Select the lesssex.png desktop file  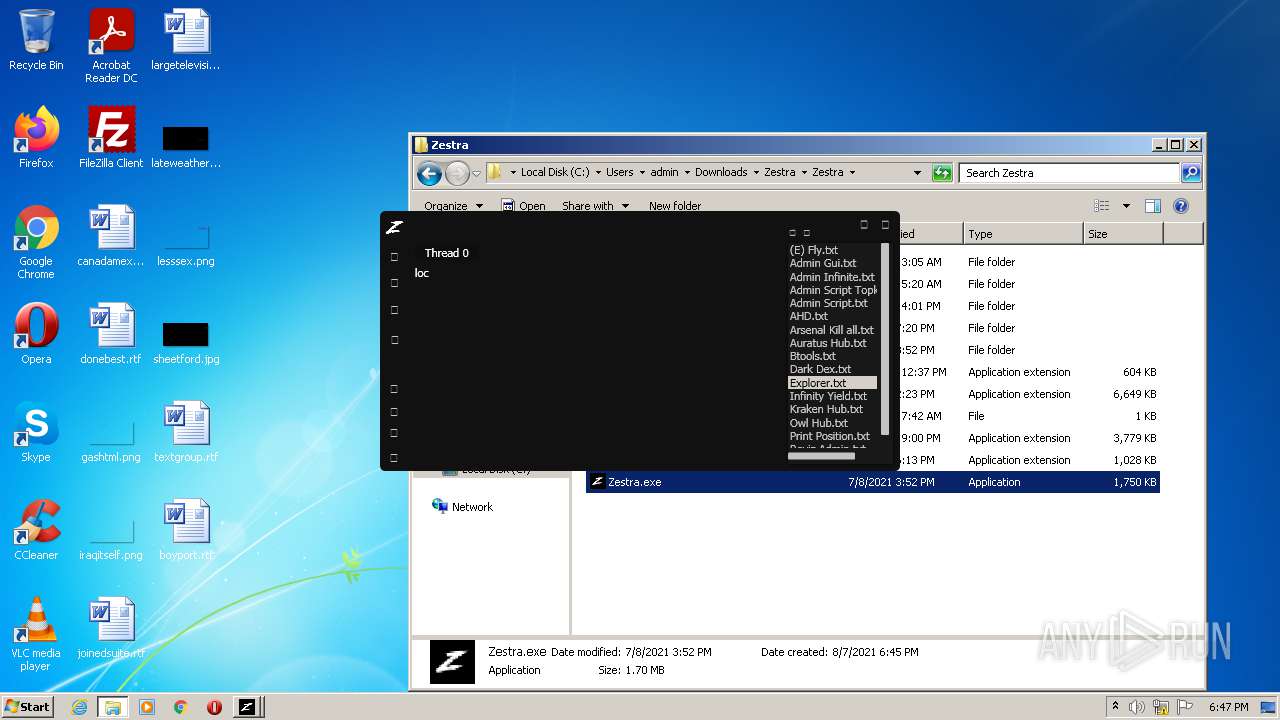186,243
